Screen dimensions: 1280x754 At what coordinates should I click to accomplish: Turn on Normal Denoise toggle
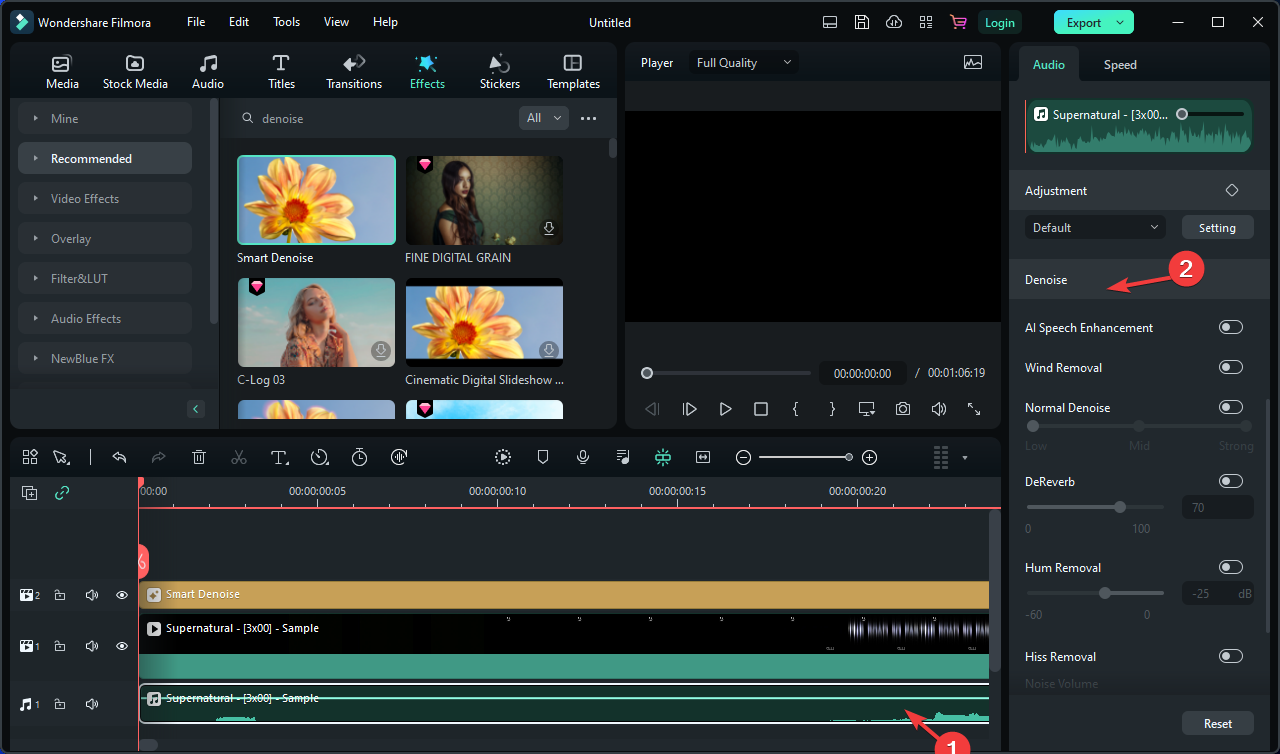point(1231,407)
